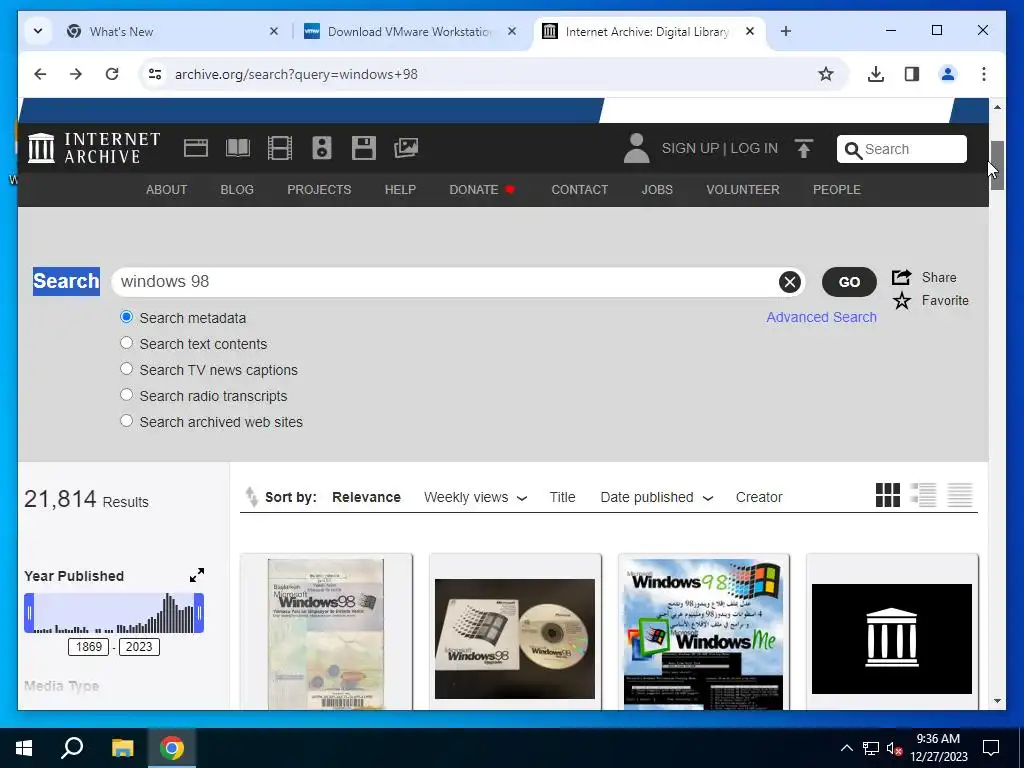1024x768 pixels.
Task: Select Search text contents radio button
Action: (127, 343)
